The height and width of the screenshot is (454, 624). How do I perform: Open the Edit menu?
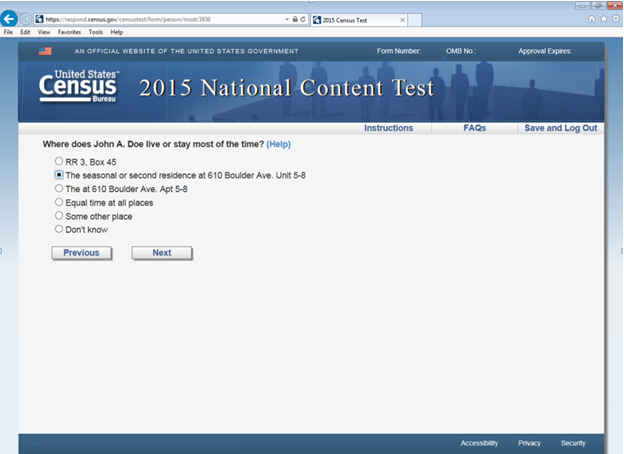pos(25,32)
